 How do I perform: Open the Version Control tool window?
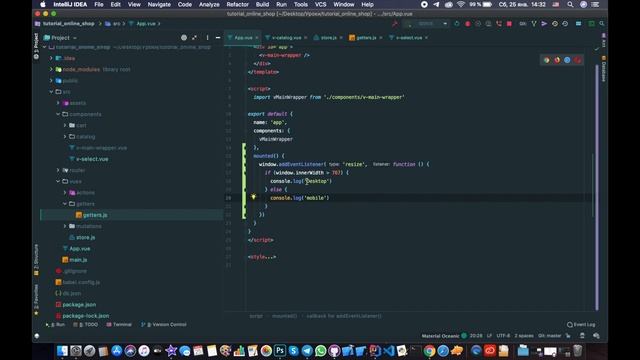tap(164, 324)
